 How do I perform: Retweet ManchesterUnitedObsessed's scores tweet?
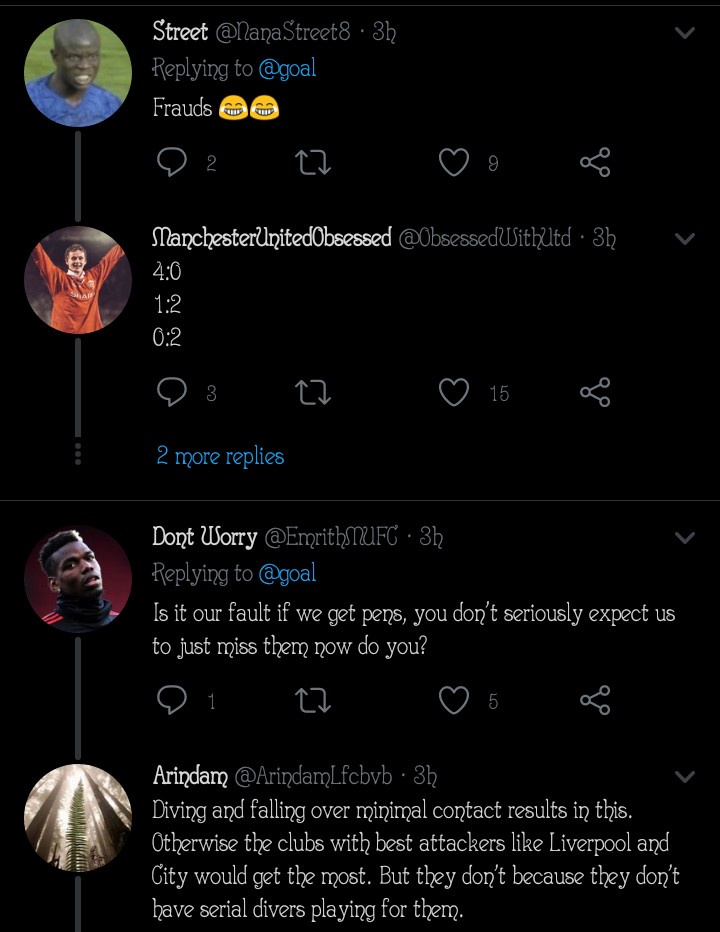pyautogui.click(x=314, y=392)
